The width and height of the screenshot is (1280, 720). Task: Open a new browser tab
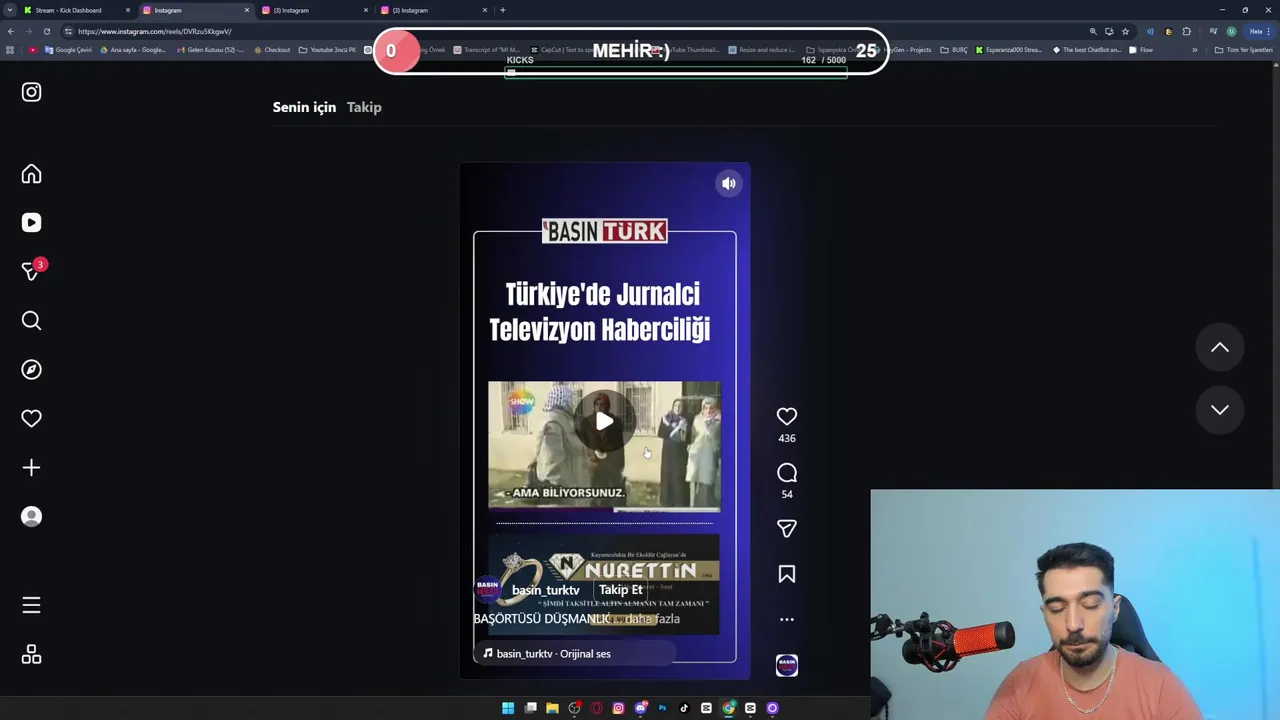click(x=502, y=10)
